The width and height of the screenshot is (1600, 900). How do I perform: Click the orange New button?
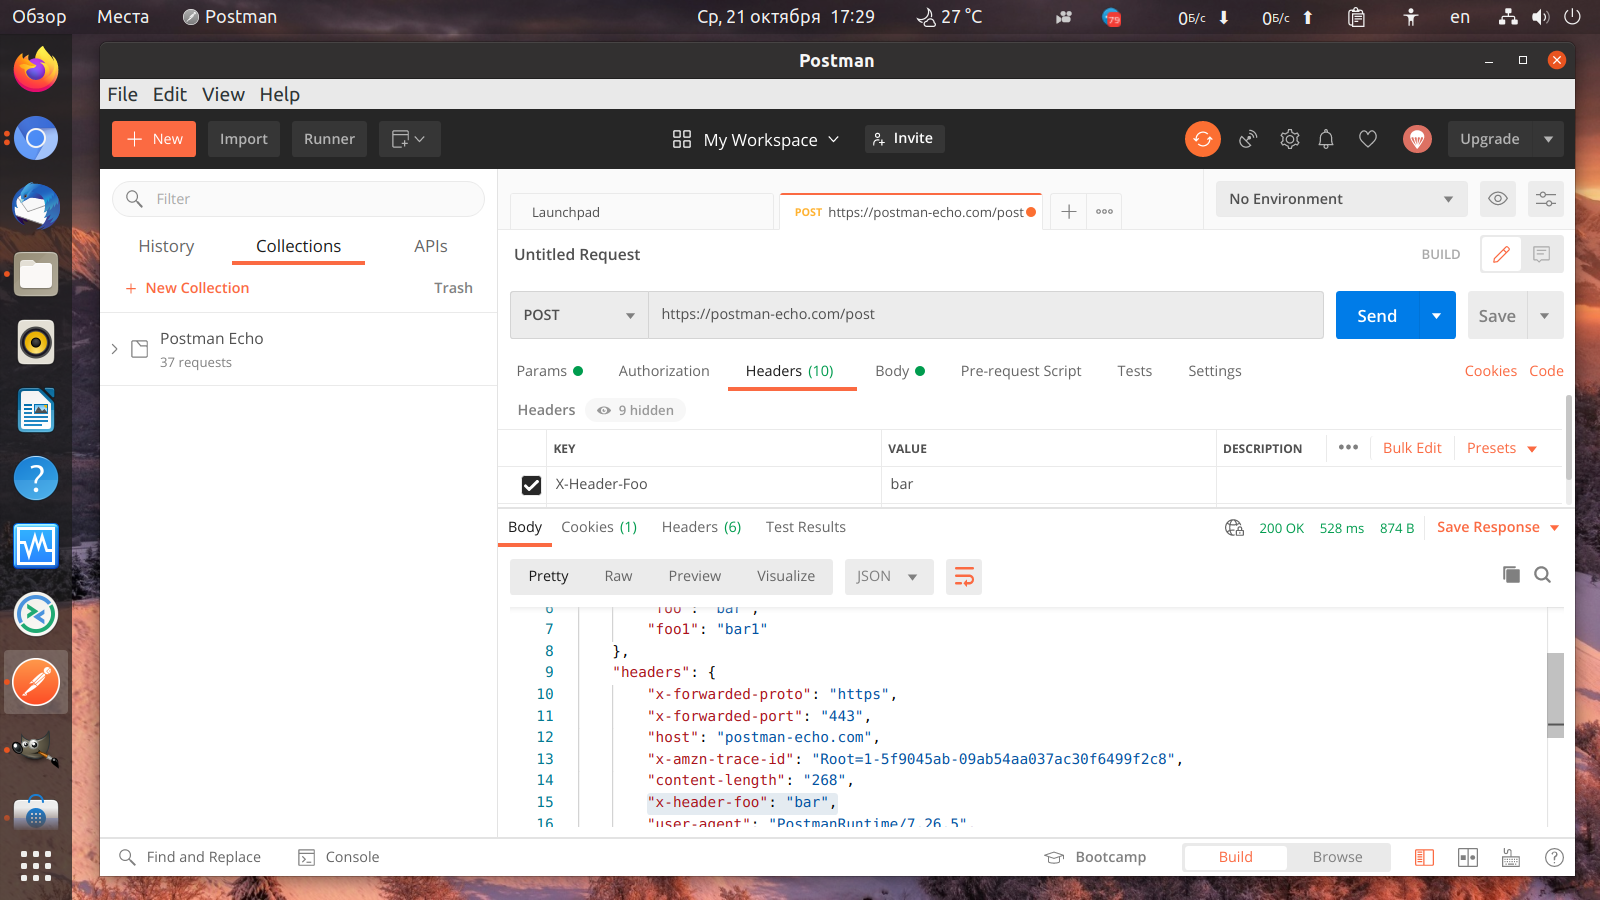pos(154,139)
